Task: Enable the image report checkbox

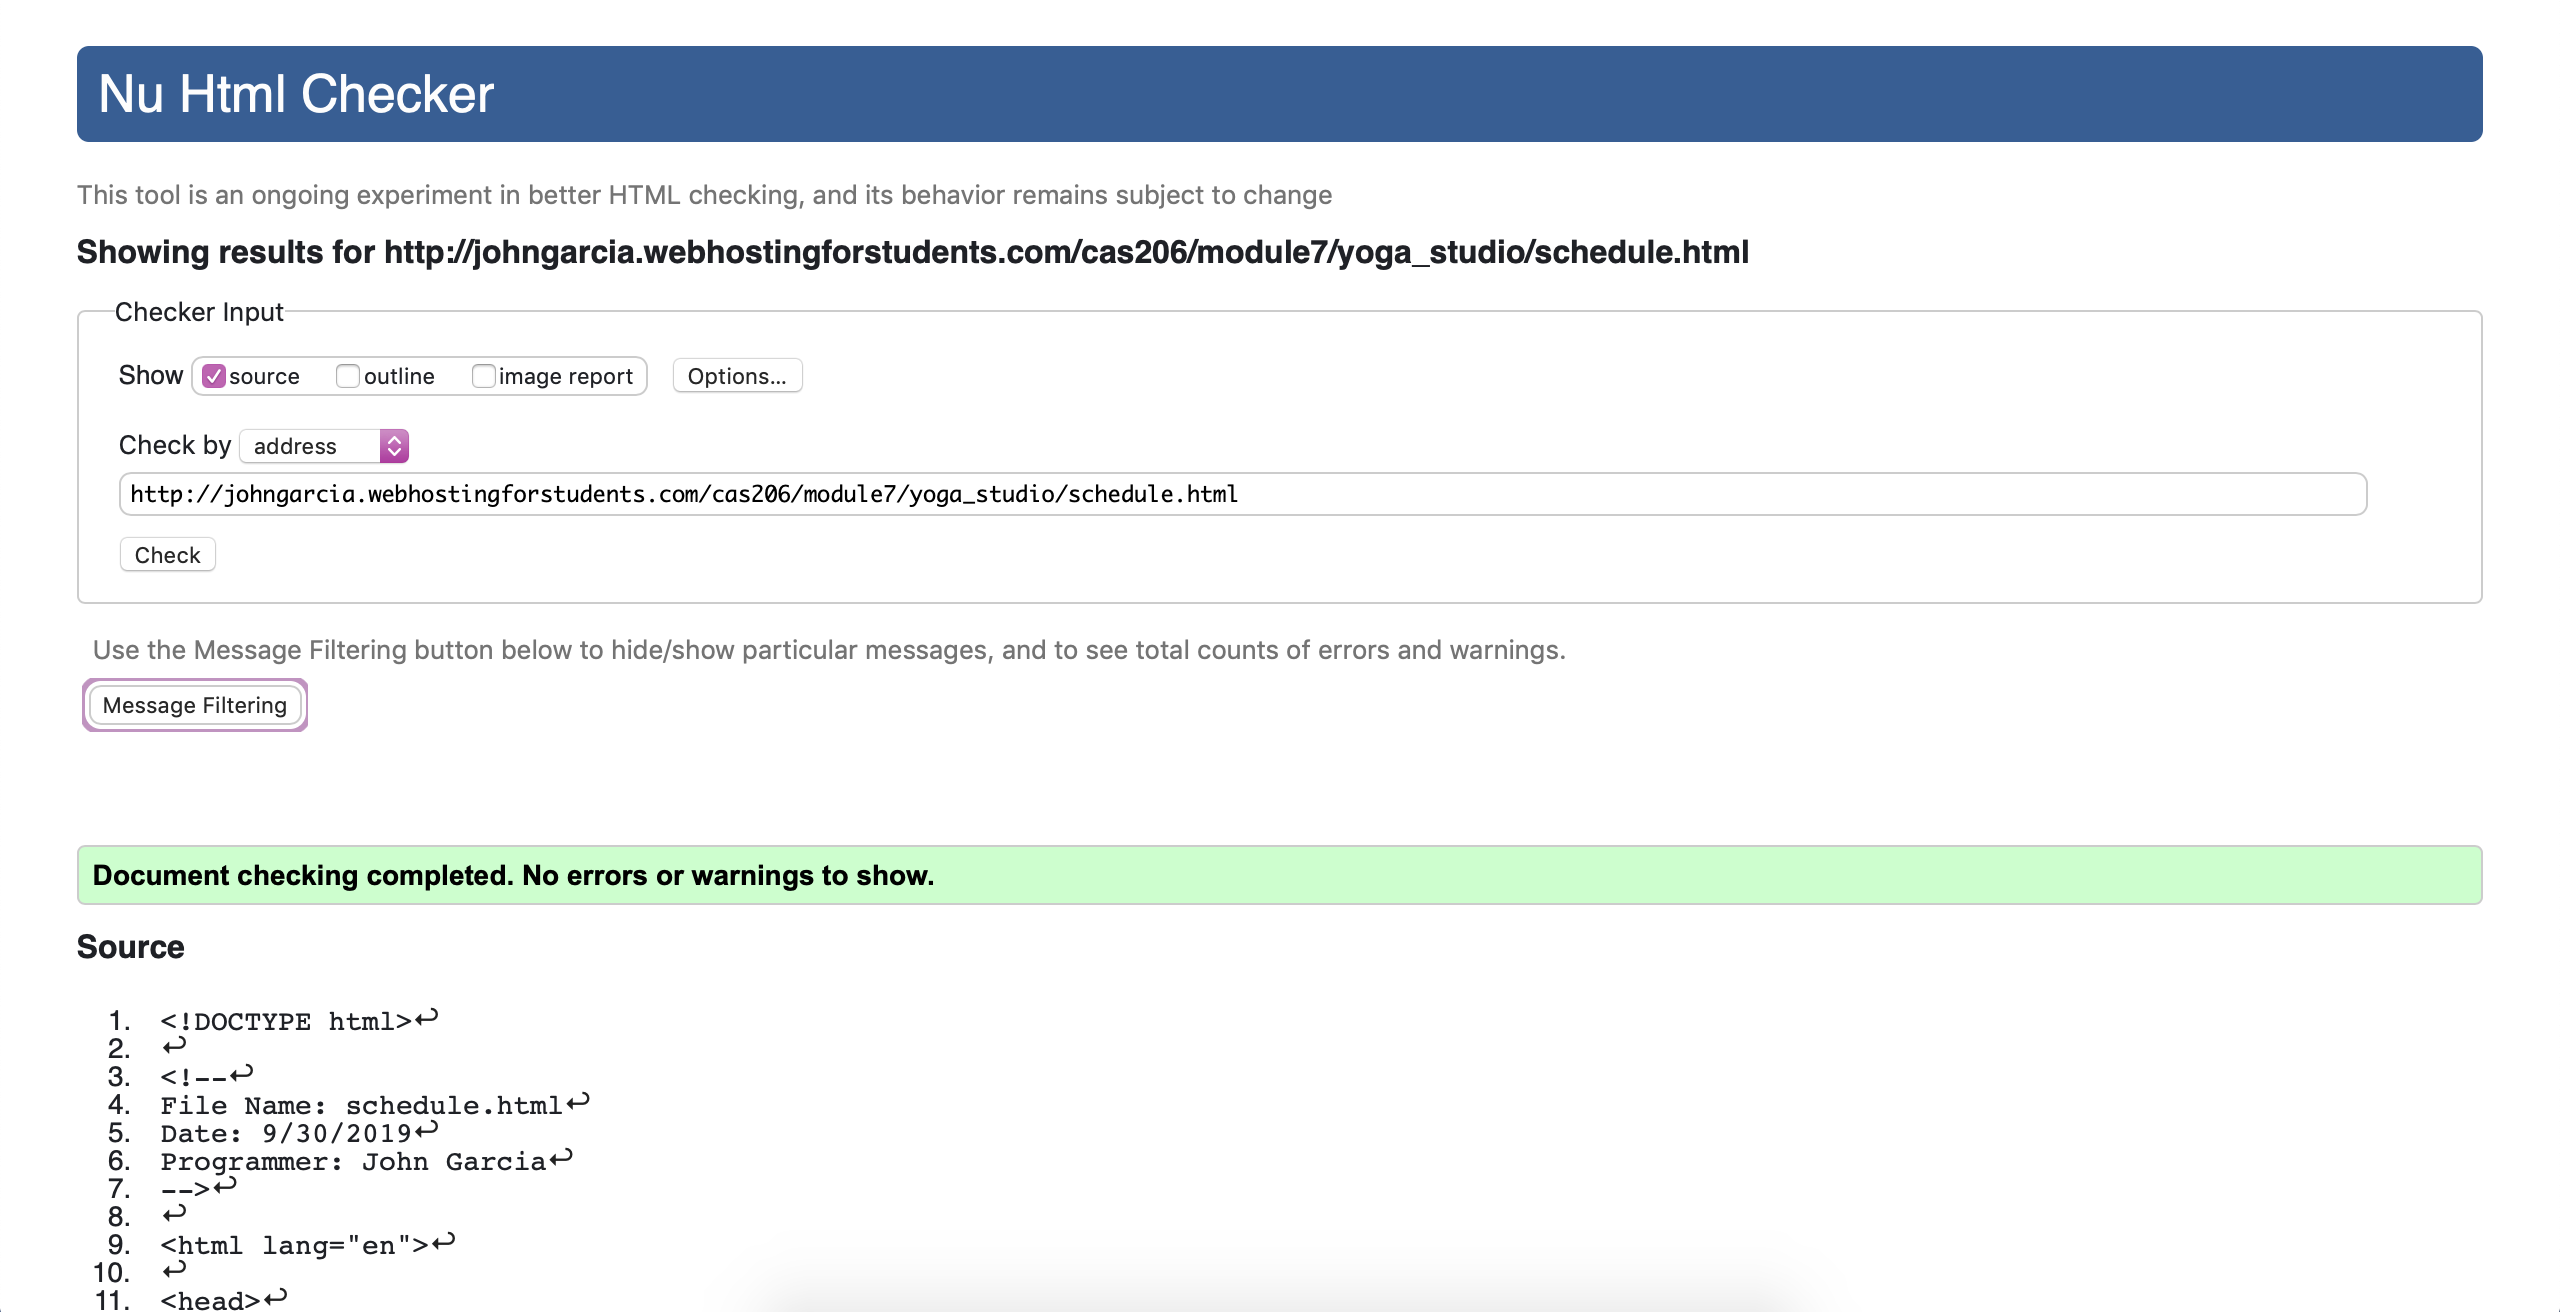Action: point(483,376)
